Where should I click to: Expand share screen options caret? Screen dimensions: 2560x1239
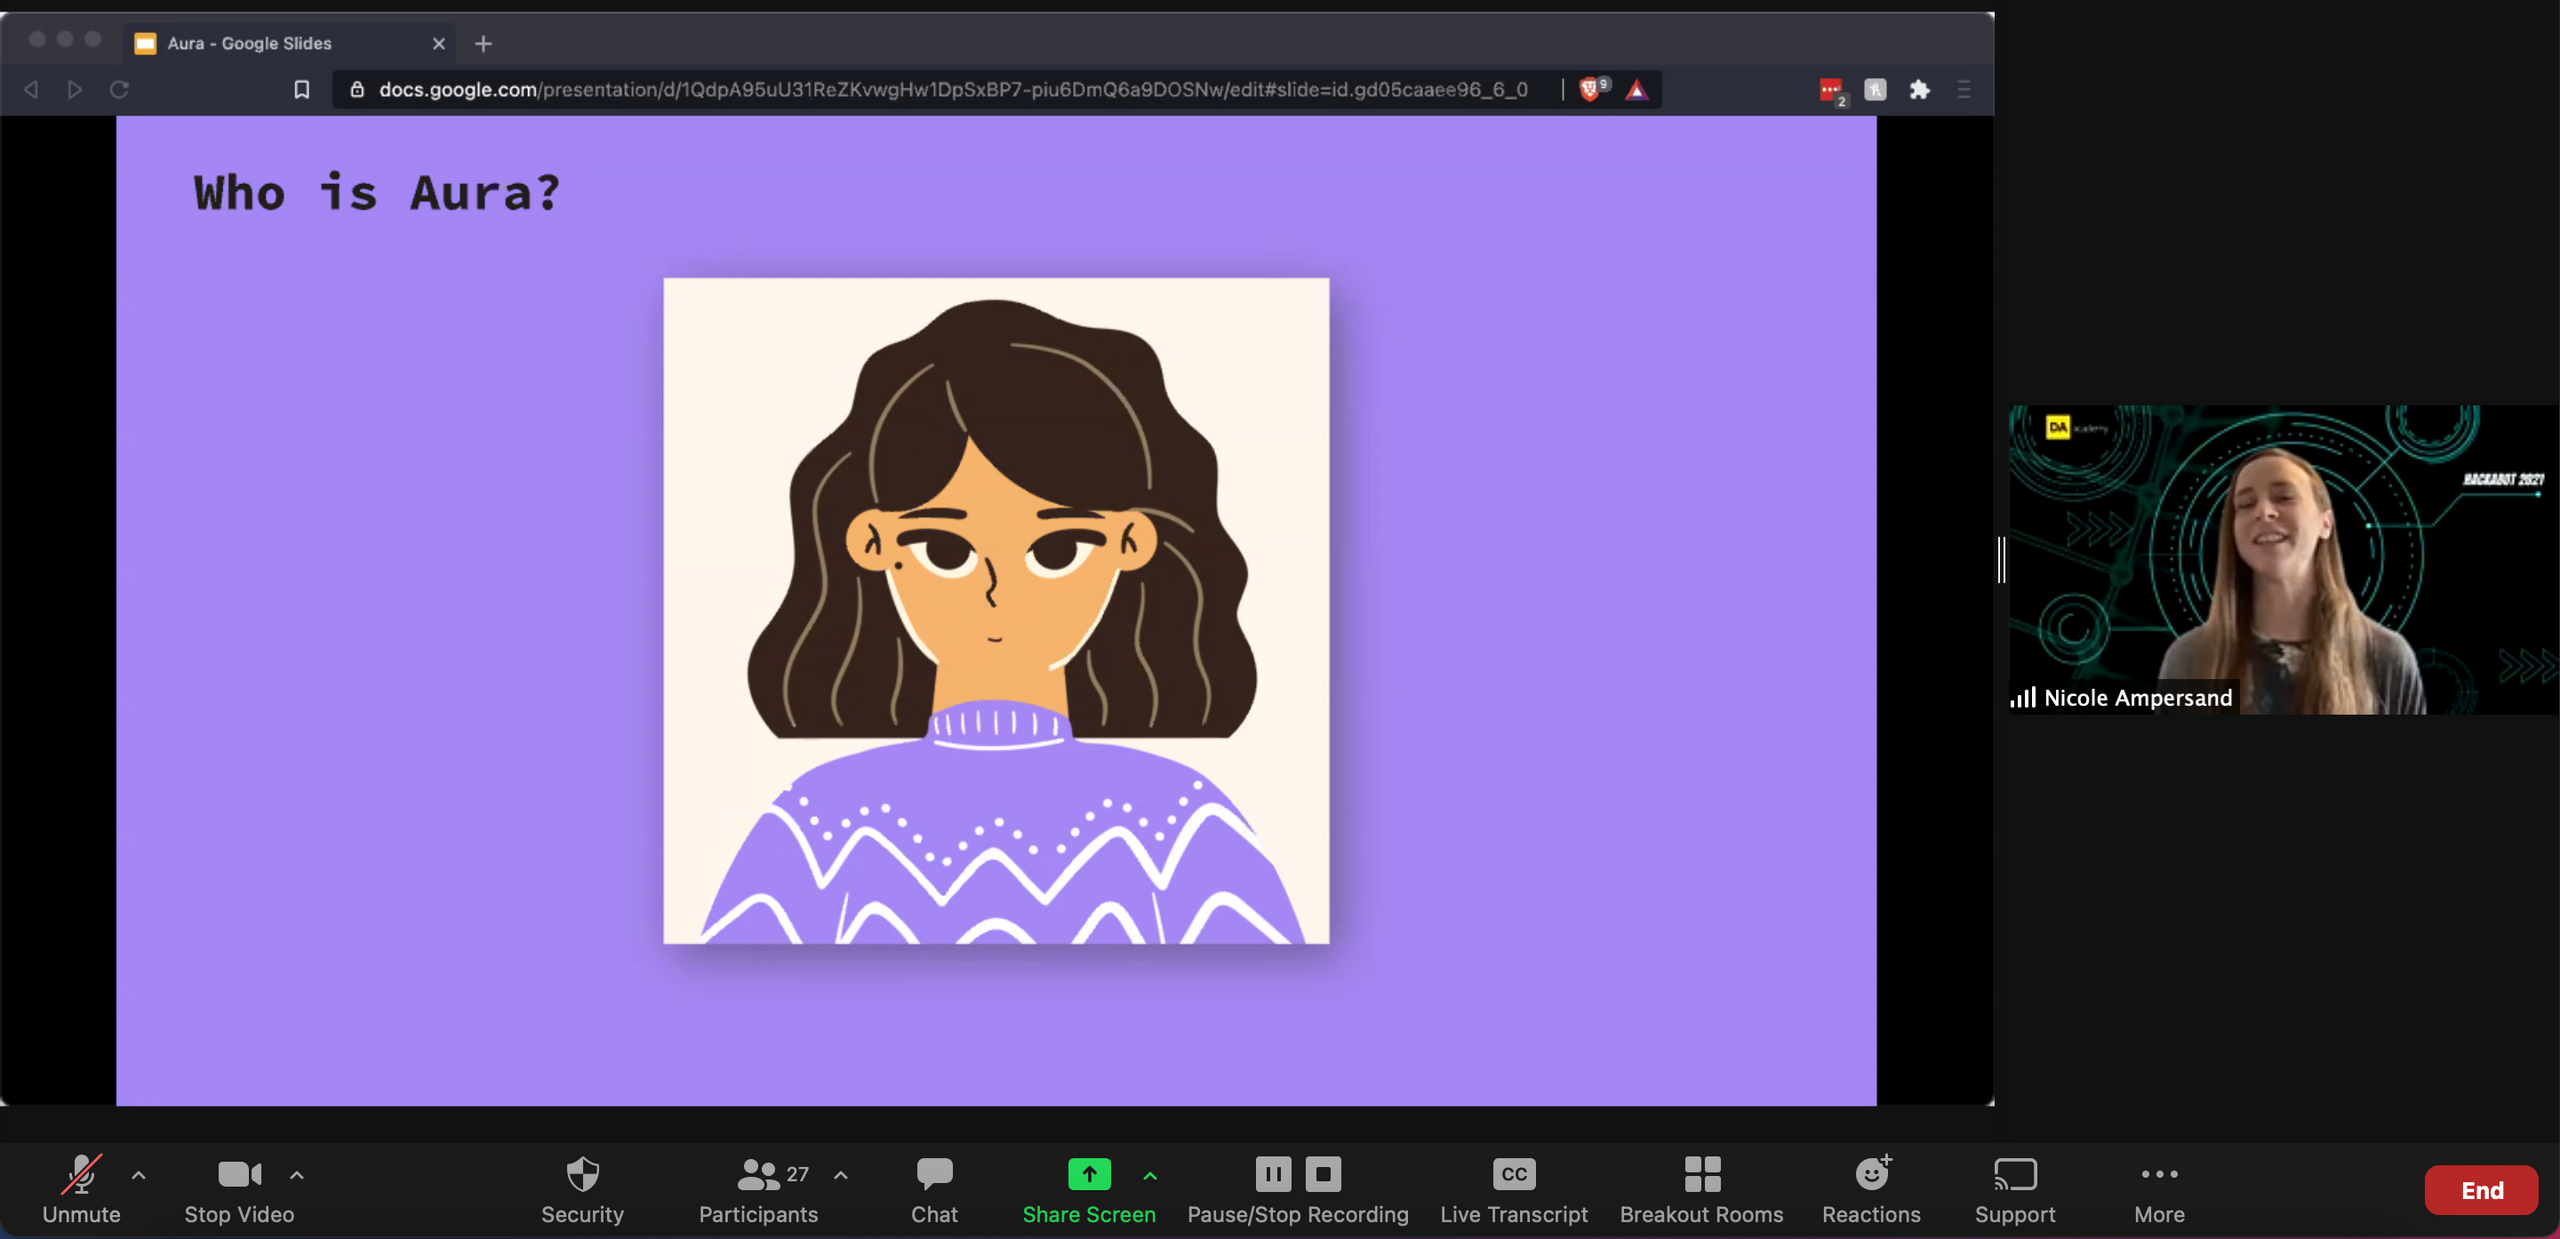tap(1150, 1176)
